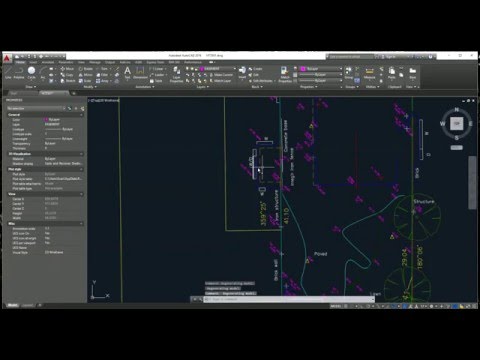Click the Measure tool
This screenshot has width=480, height=360.
point(369,73)
